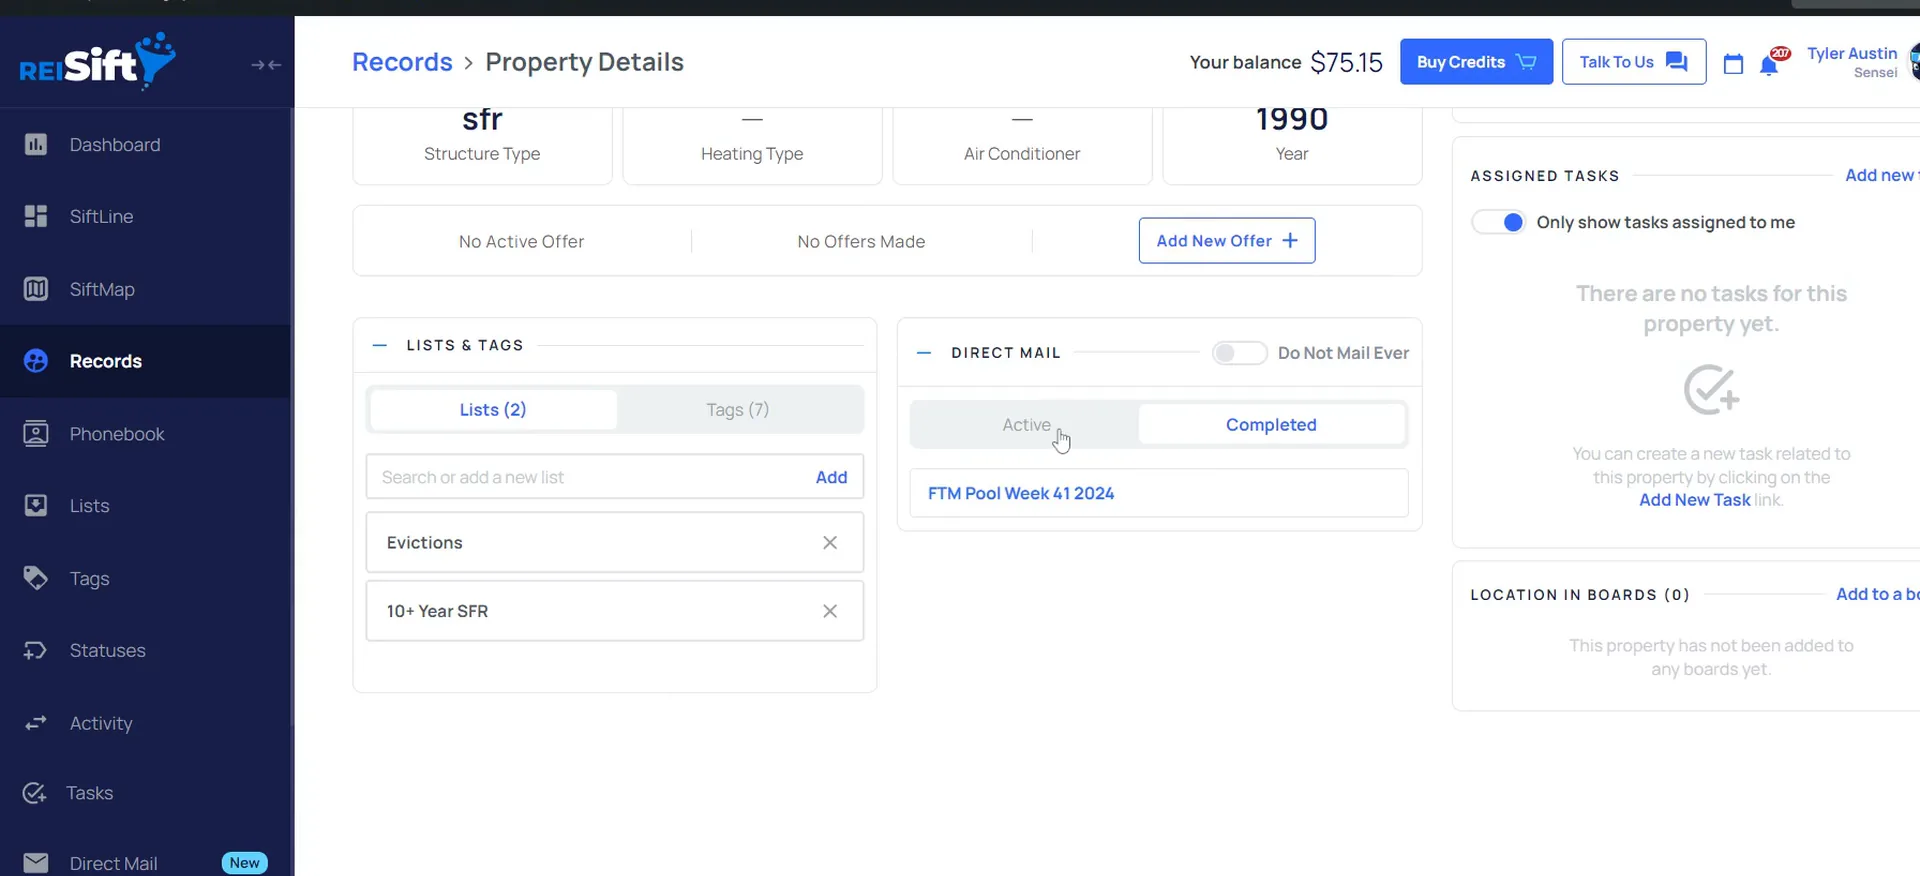Viewport: 1920px width, 876px height.
Task: Open the Activity sidebar icon
Action: (x=36, y=723)
